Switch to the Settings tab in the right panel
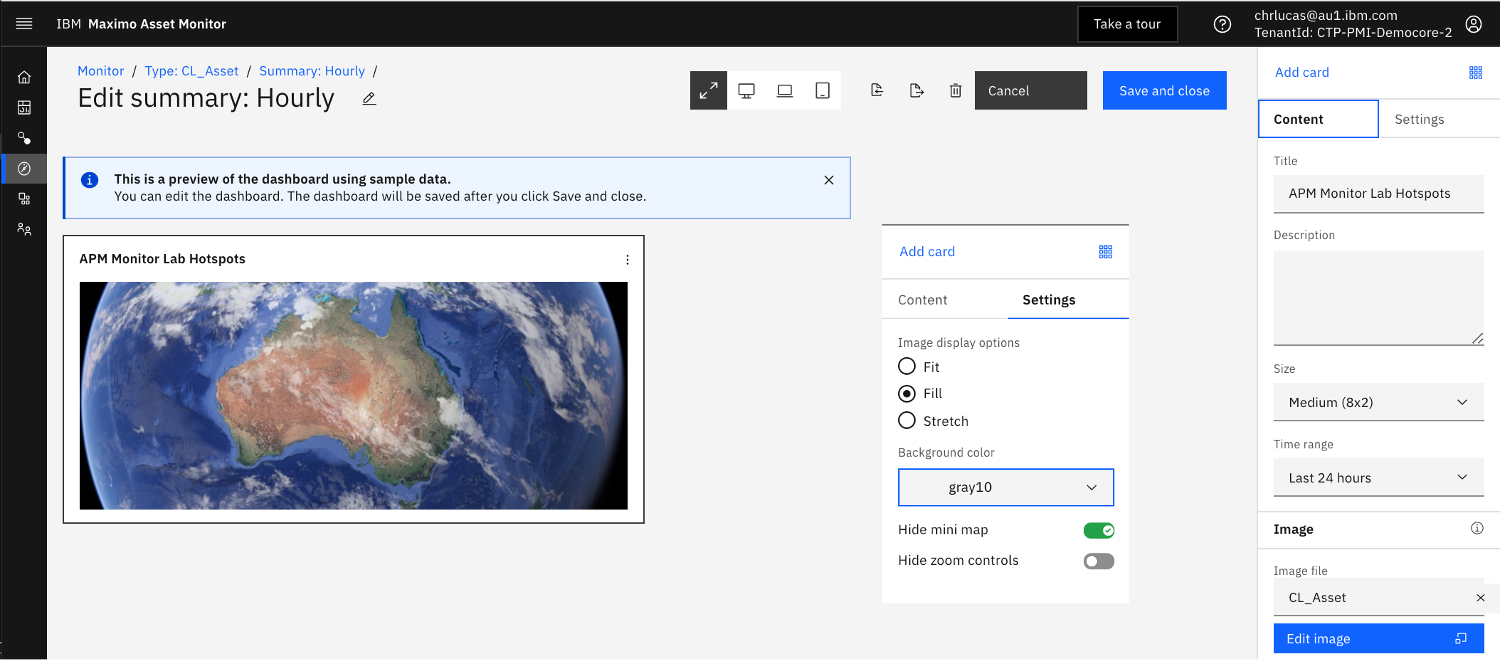 pyautogui.click(x=1419, y=119)
